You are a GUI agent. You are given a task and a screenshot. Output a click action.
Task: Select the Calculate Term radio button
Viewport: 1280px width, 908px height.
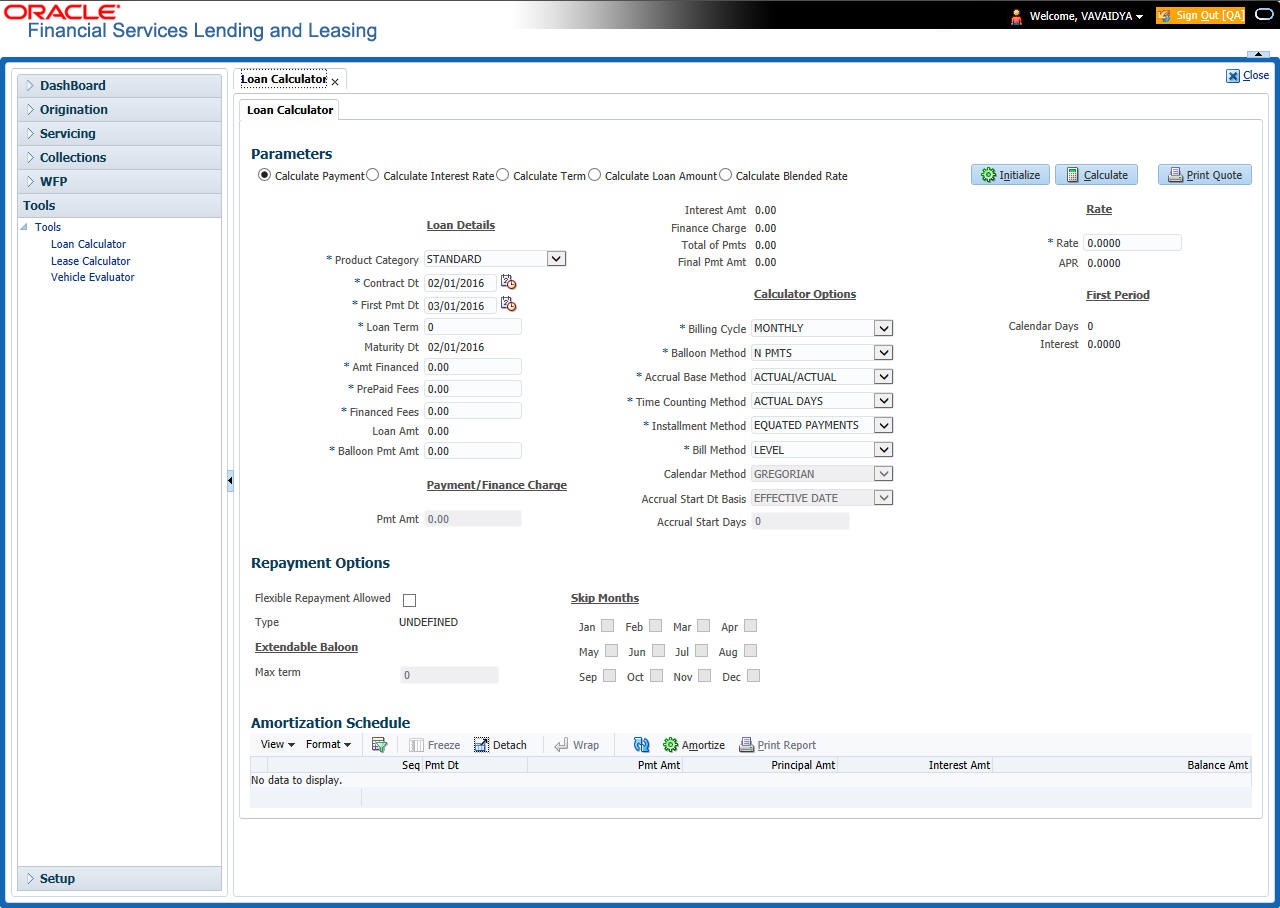(502, 175)
